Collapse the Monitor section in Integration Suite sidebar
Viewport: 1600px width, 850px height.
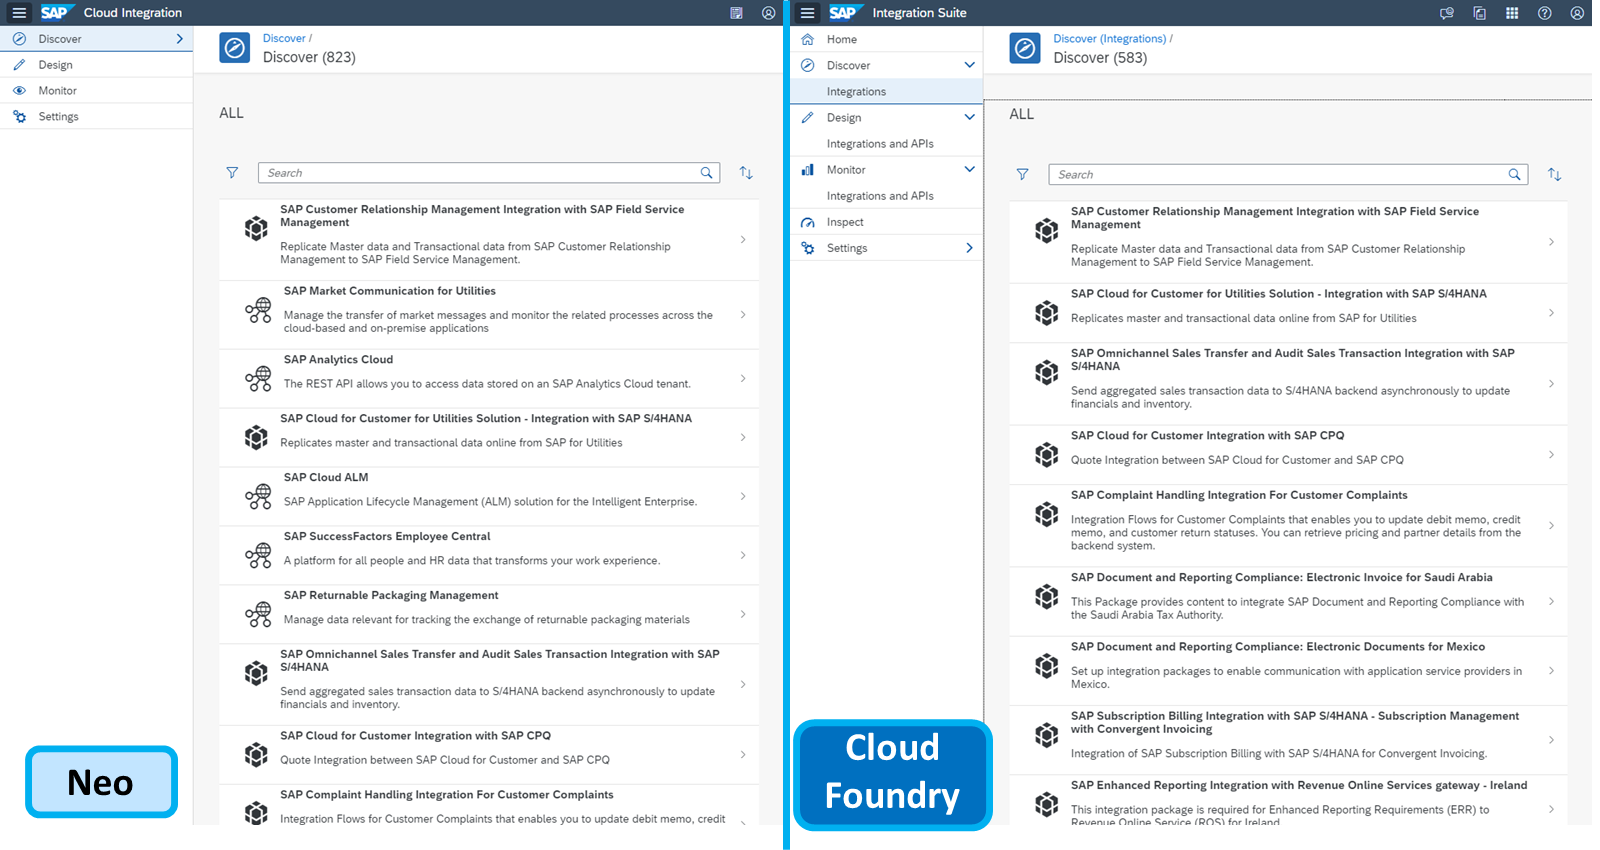[x=969, y=170]
